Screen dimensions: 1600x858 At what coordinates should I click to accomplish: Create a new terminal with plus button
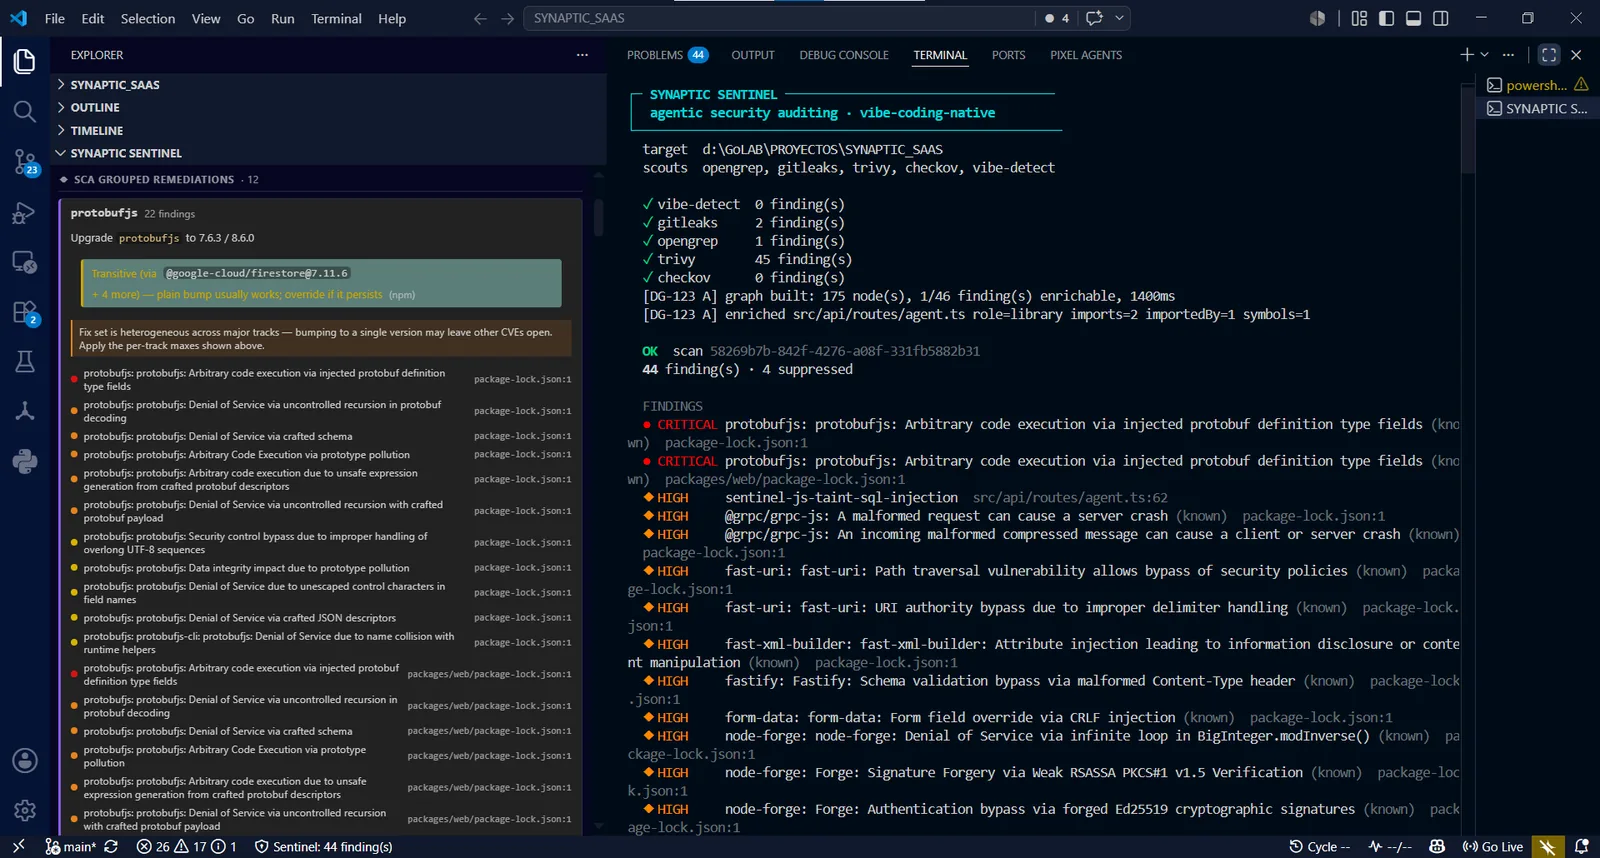(x=1466, y=55)
